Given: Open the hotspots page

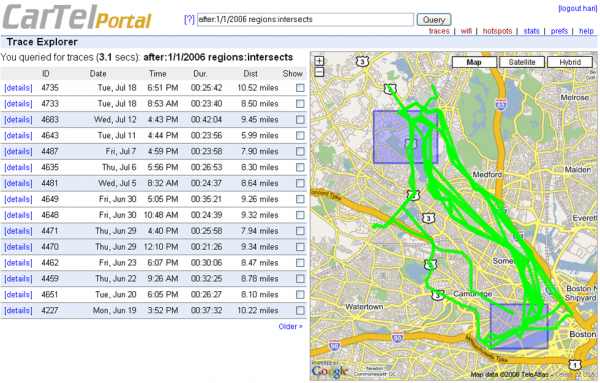Looking at the screenshot, I should (497, 31).
